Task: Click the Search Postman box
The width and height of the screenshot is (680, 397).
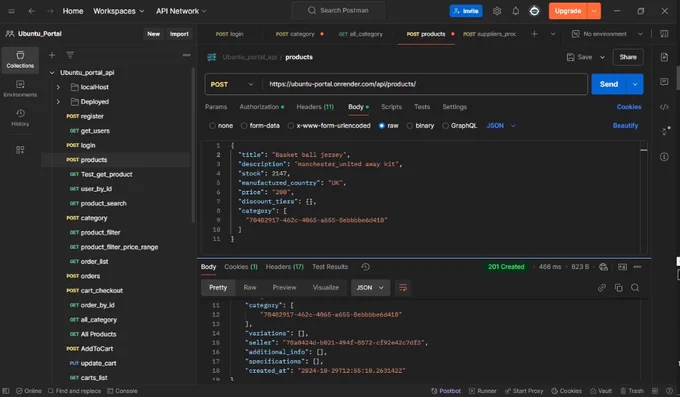Action: (338, 10)
